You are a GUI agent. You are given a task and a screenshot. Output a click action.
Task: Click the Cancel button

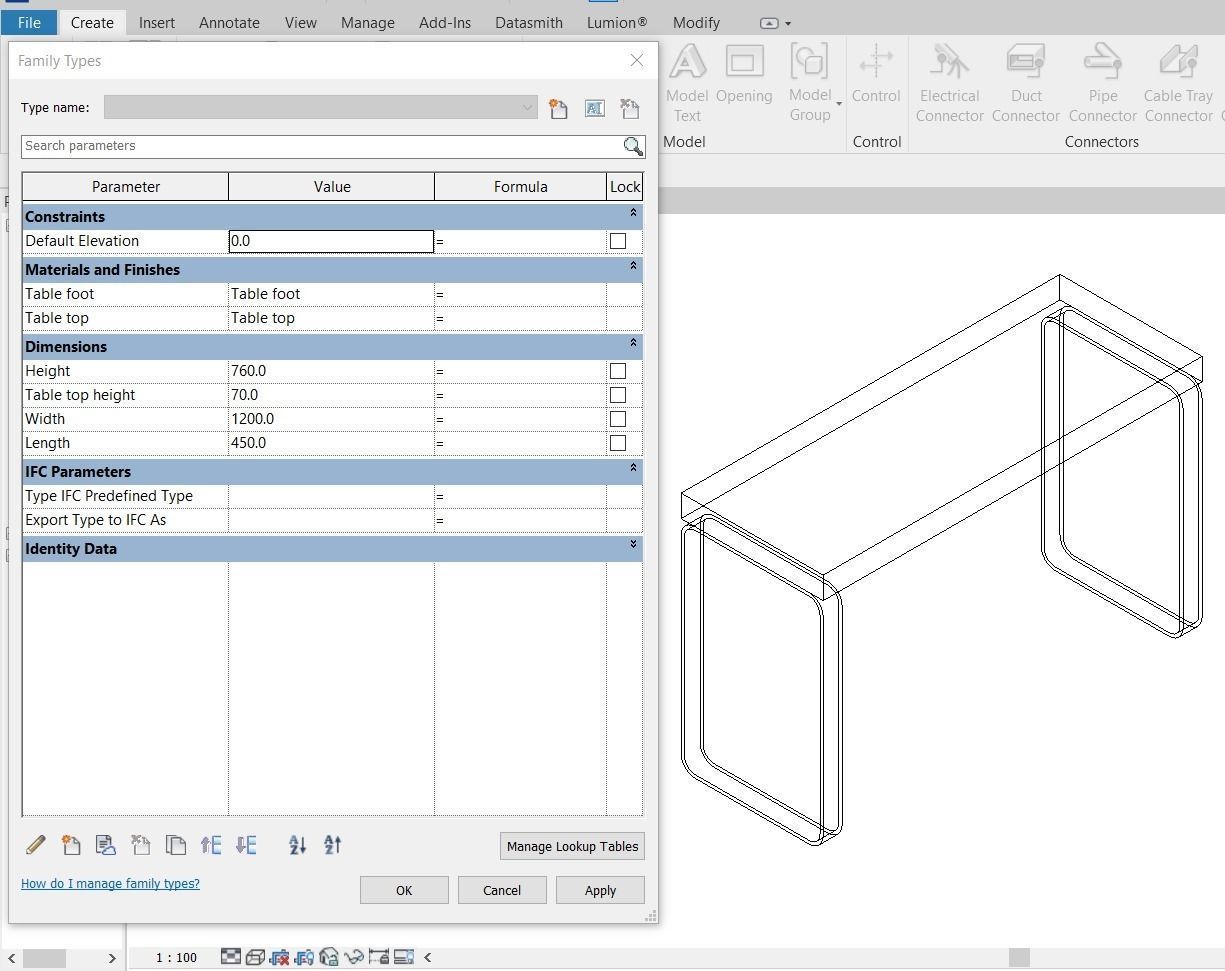point(502,890)
